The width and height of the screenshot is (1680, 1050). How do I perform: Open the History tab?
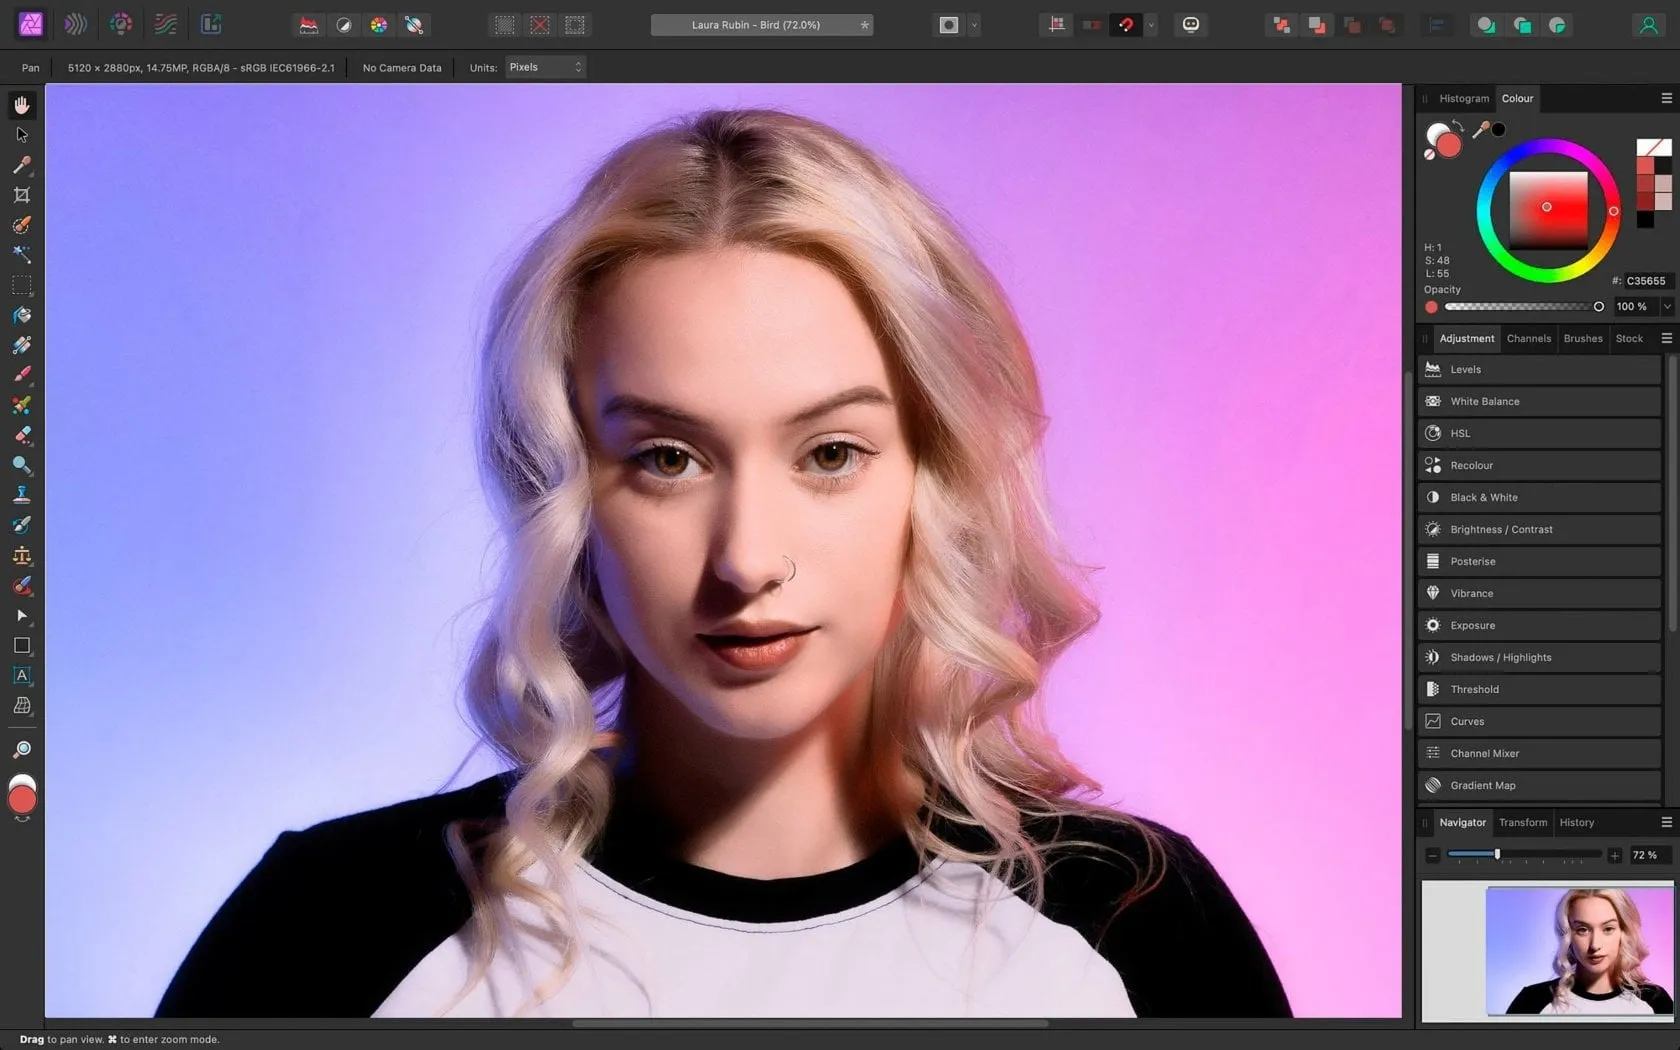pyautogui.click(x=1576, y=822)
